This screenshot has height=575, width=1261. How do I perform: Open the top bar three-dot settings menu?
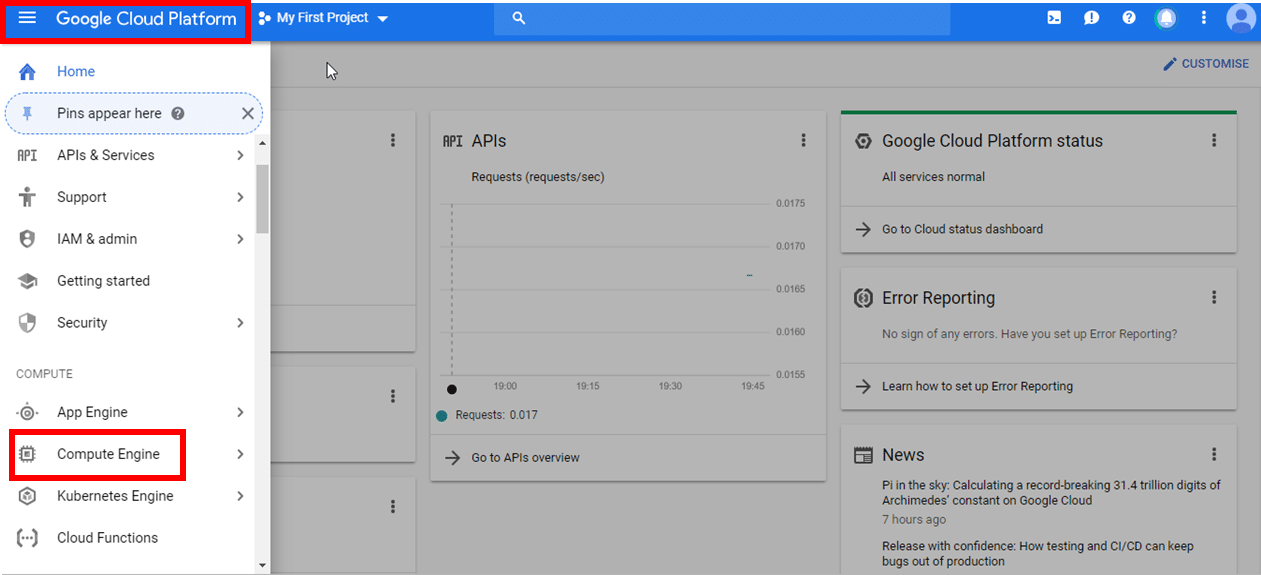click(x=1204, y=18)
